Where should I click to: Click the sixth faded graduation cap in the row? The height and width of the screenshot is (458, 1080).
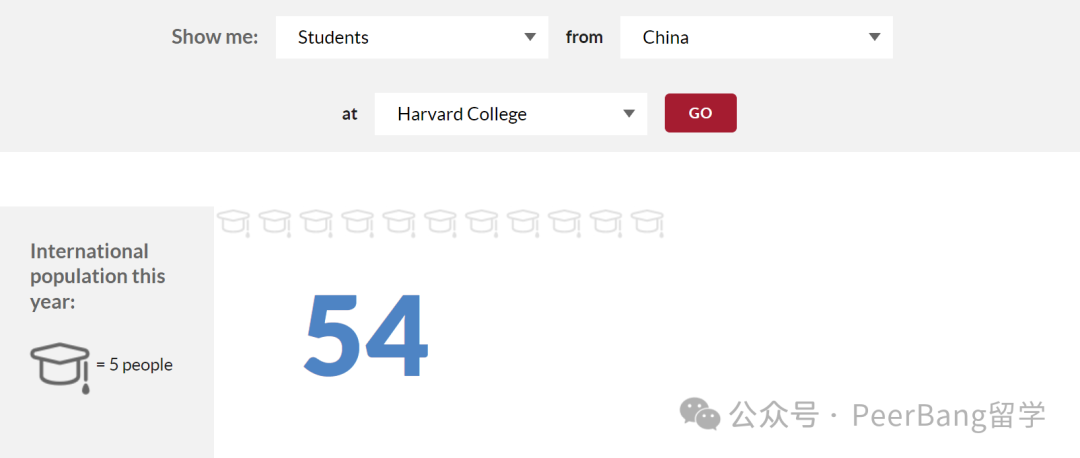[441, 223]
